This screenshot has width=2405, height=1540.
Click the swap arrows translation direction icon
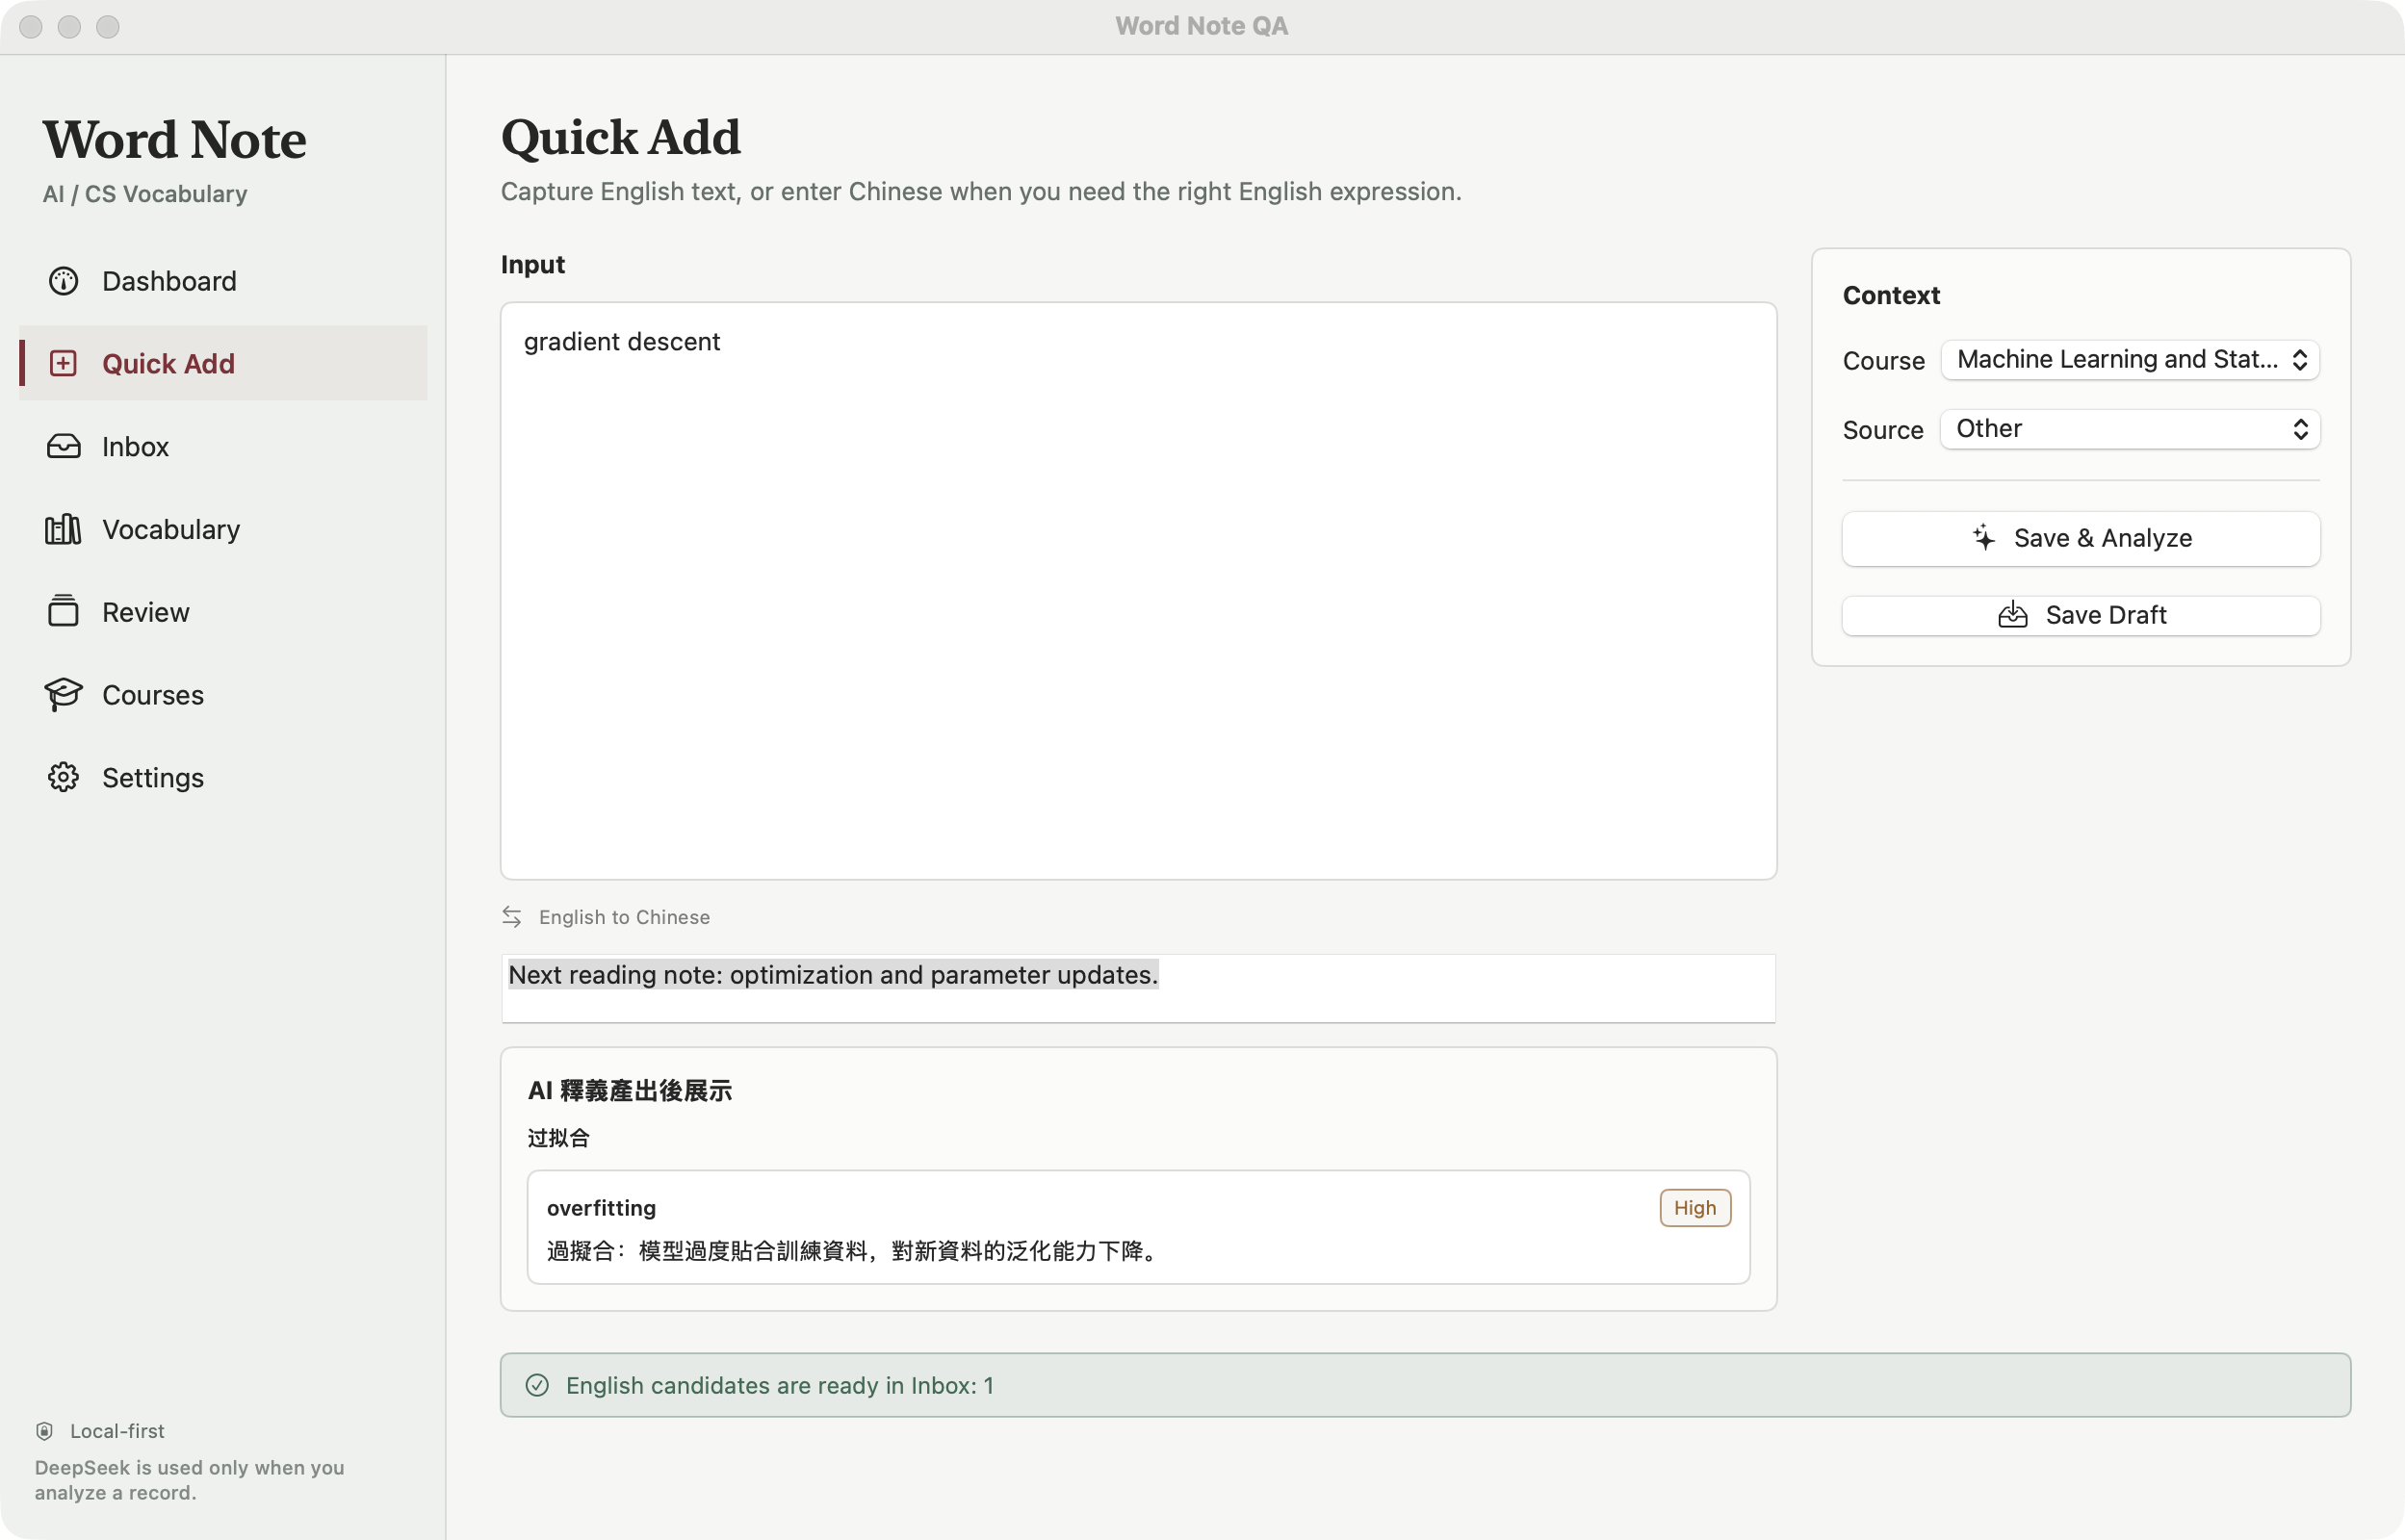point(512,917)
